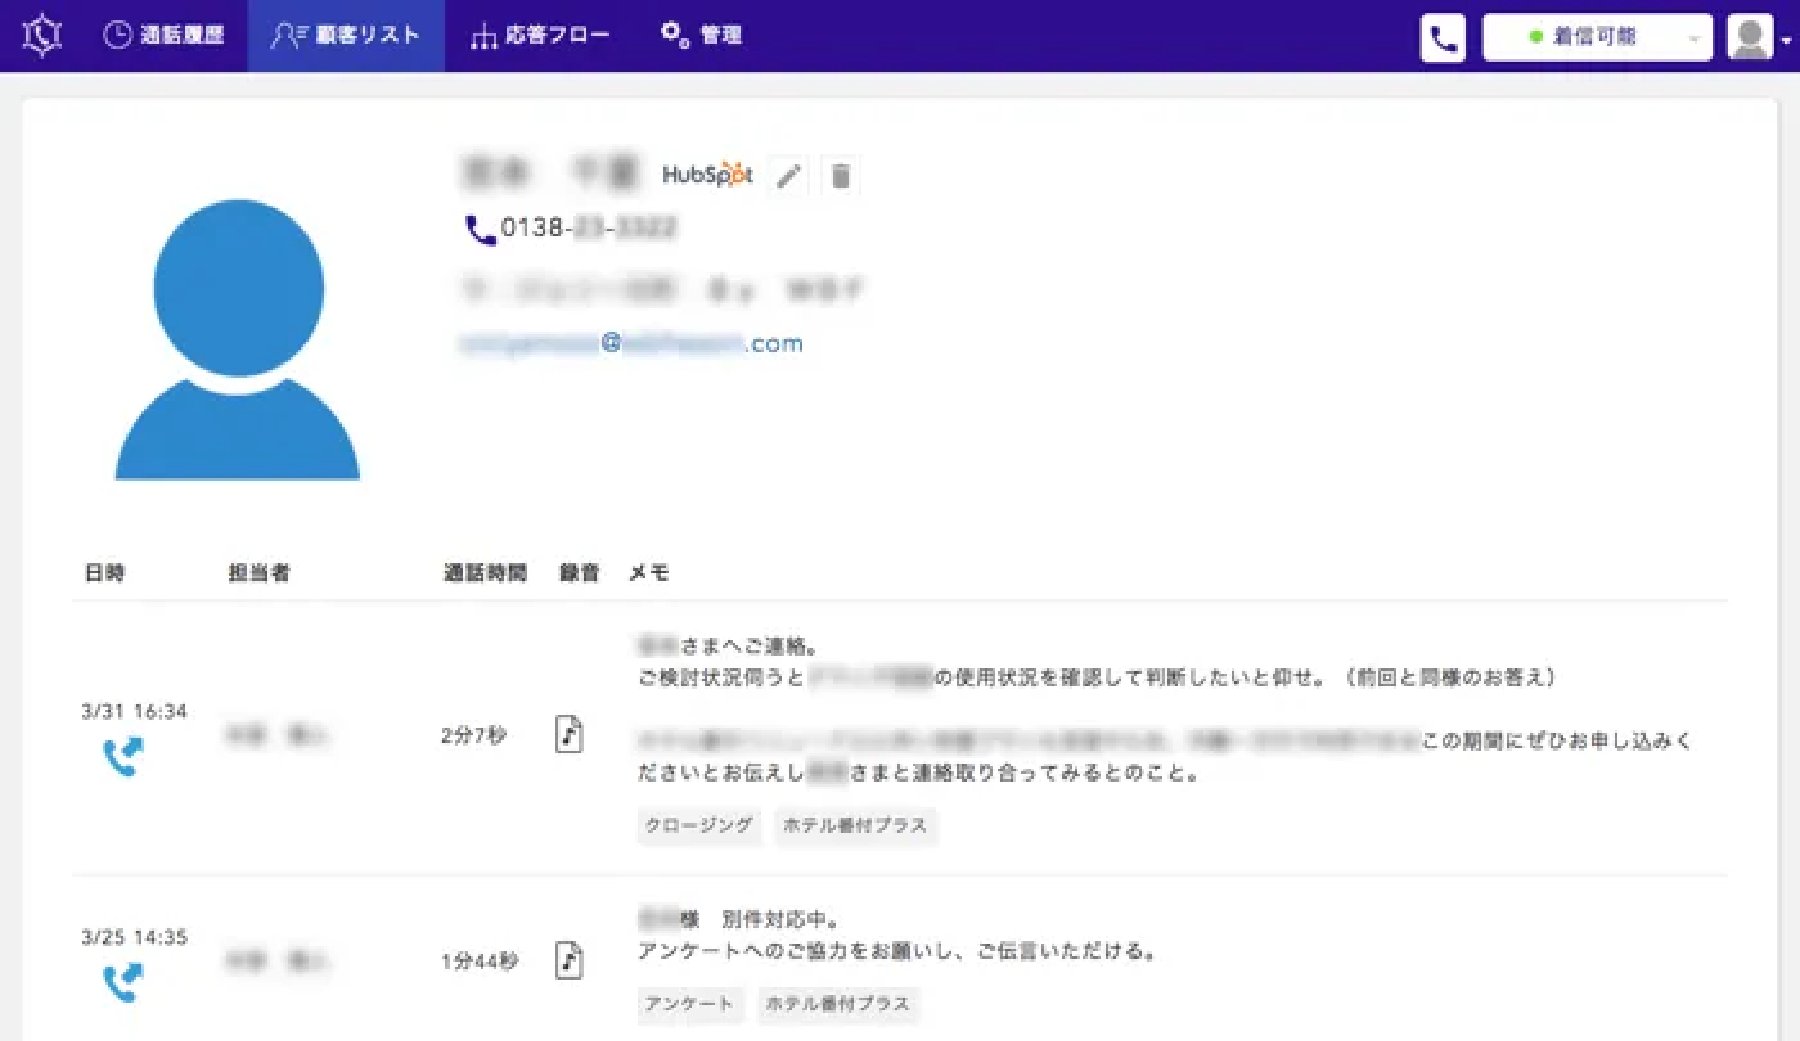Click the 日時 column header

click(104, 573)
